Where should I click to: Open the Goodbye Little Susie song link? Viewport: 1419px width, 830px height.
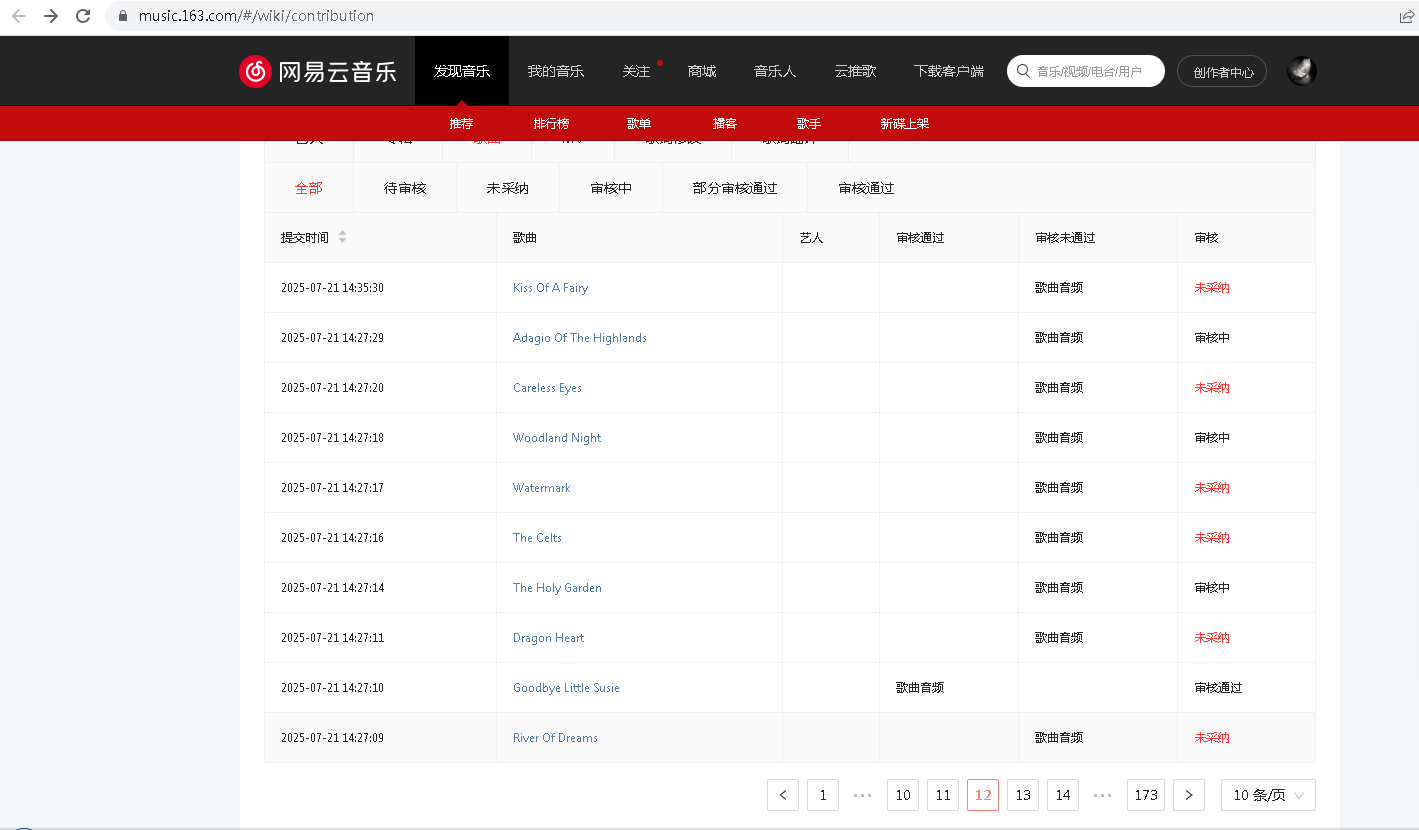click(566, 688)
